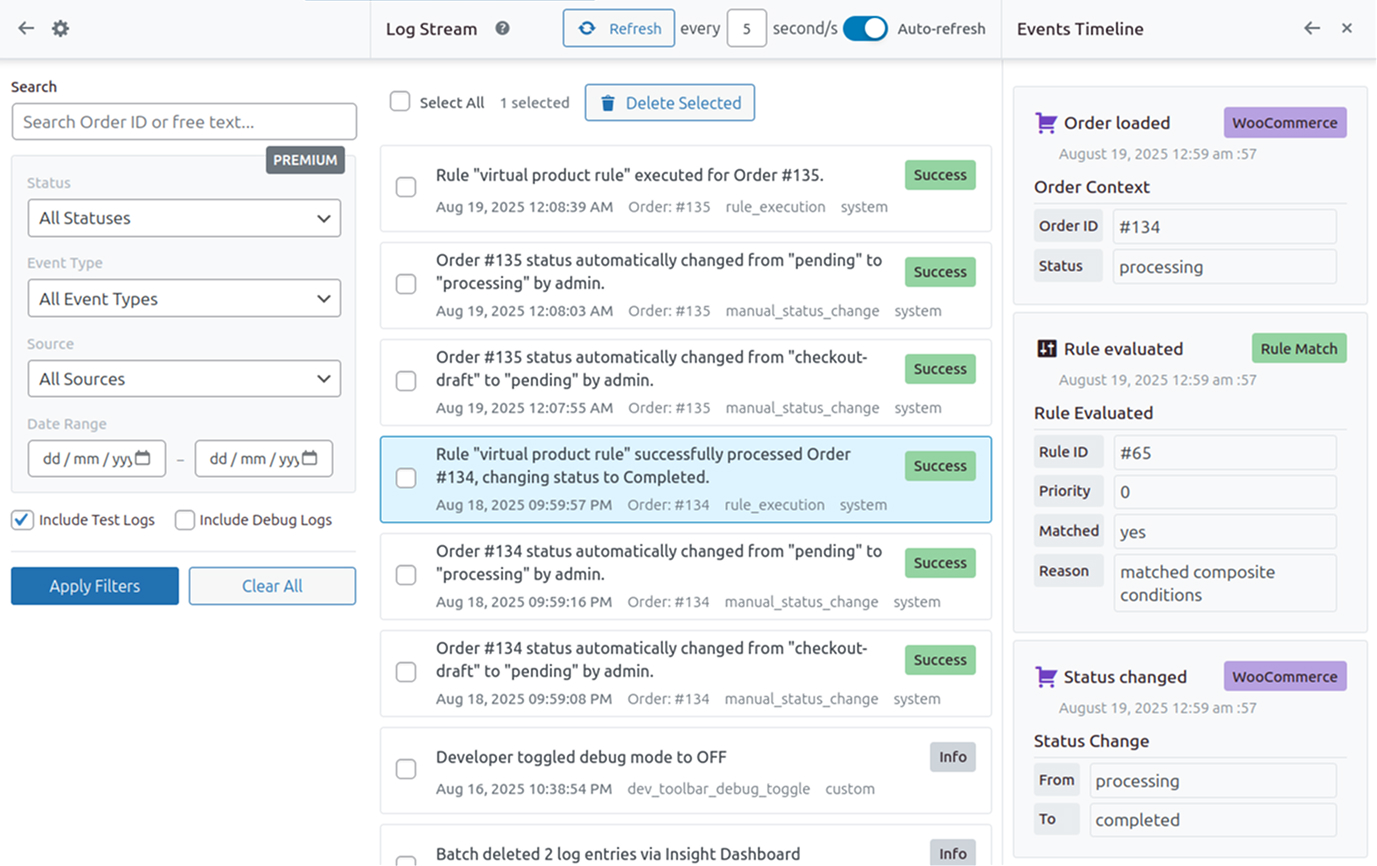
Task: Click the help question mark beside Log Stream
Action: [502, 29]
